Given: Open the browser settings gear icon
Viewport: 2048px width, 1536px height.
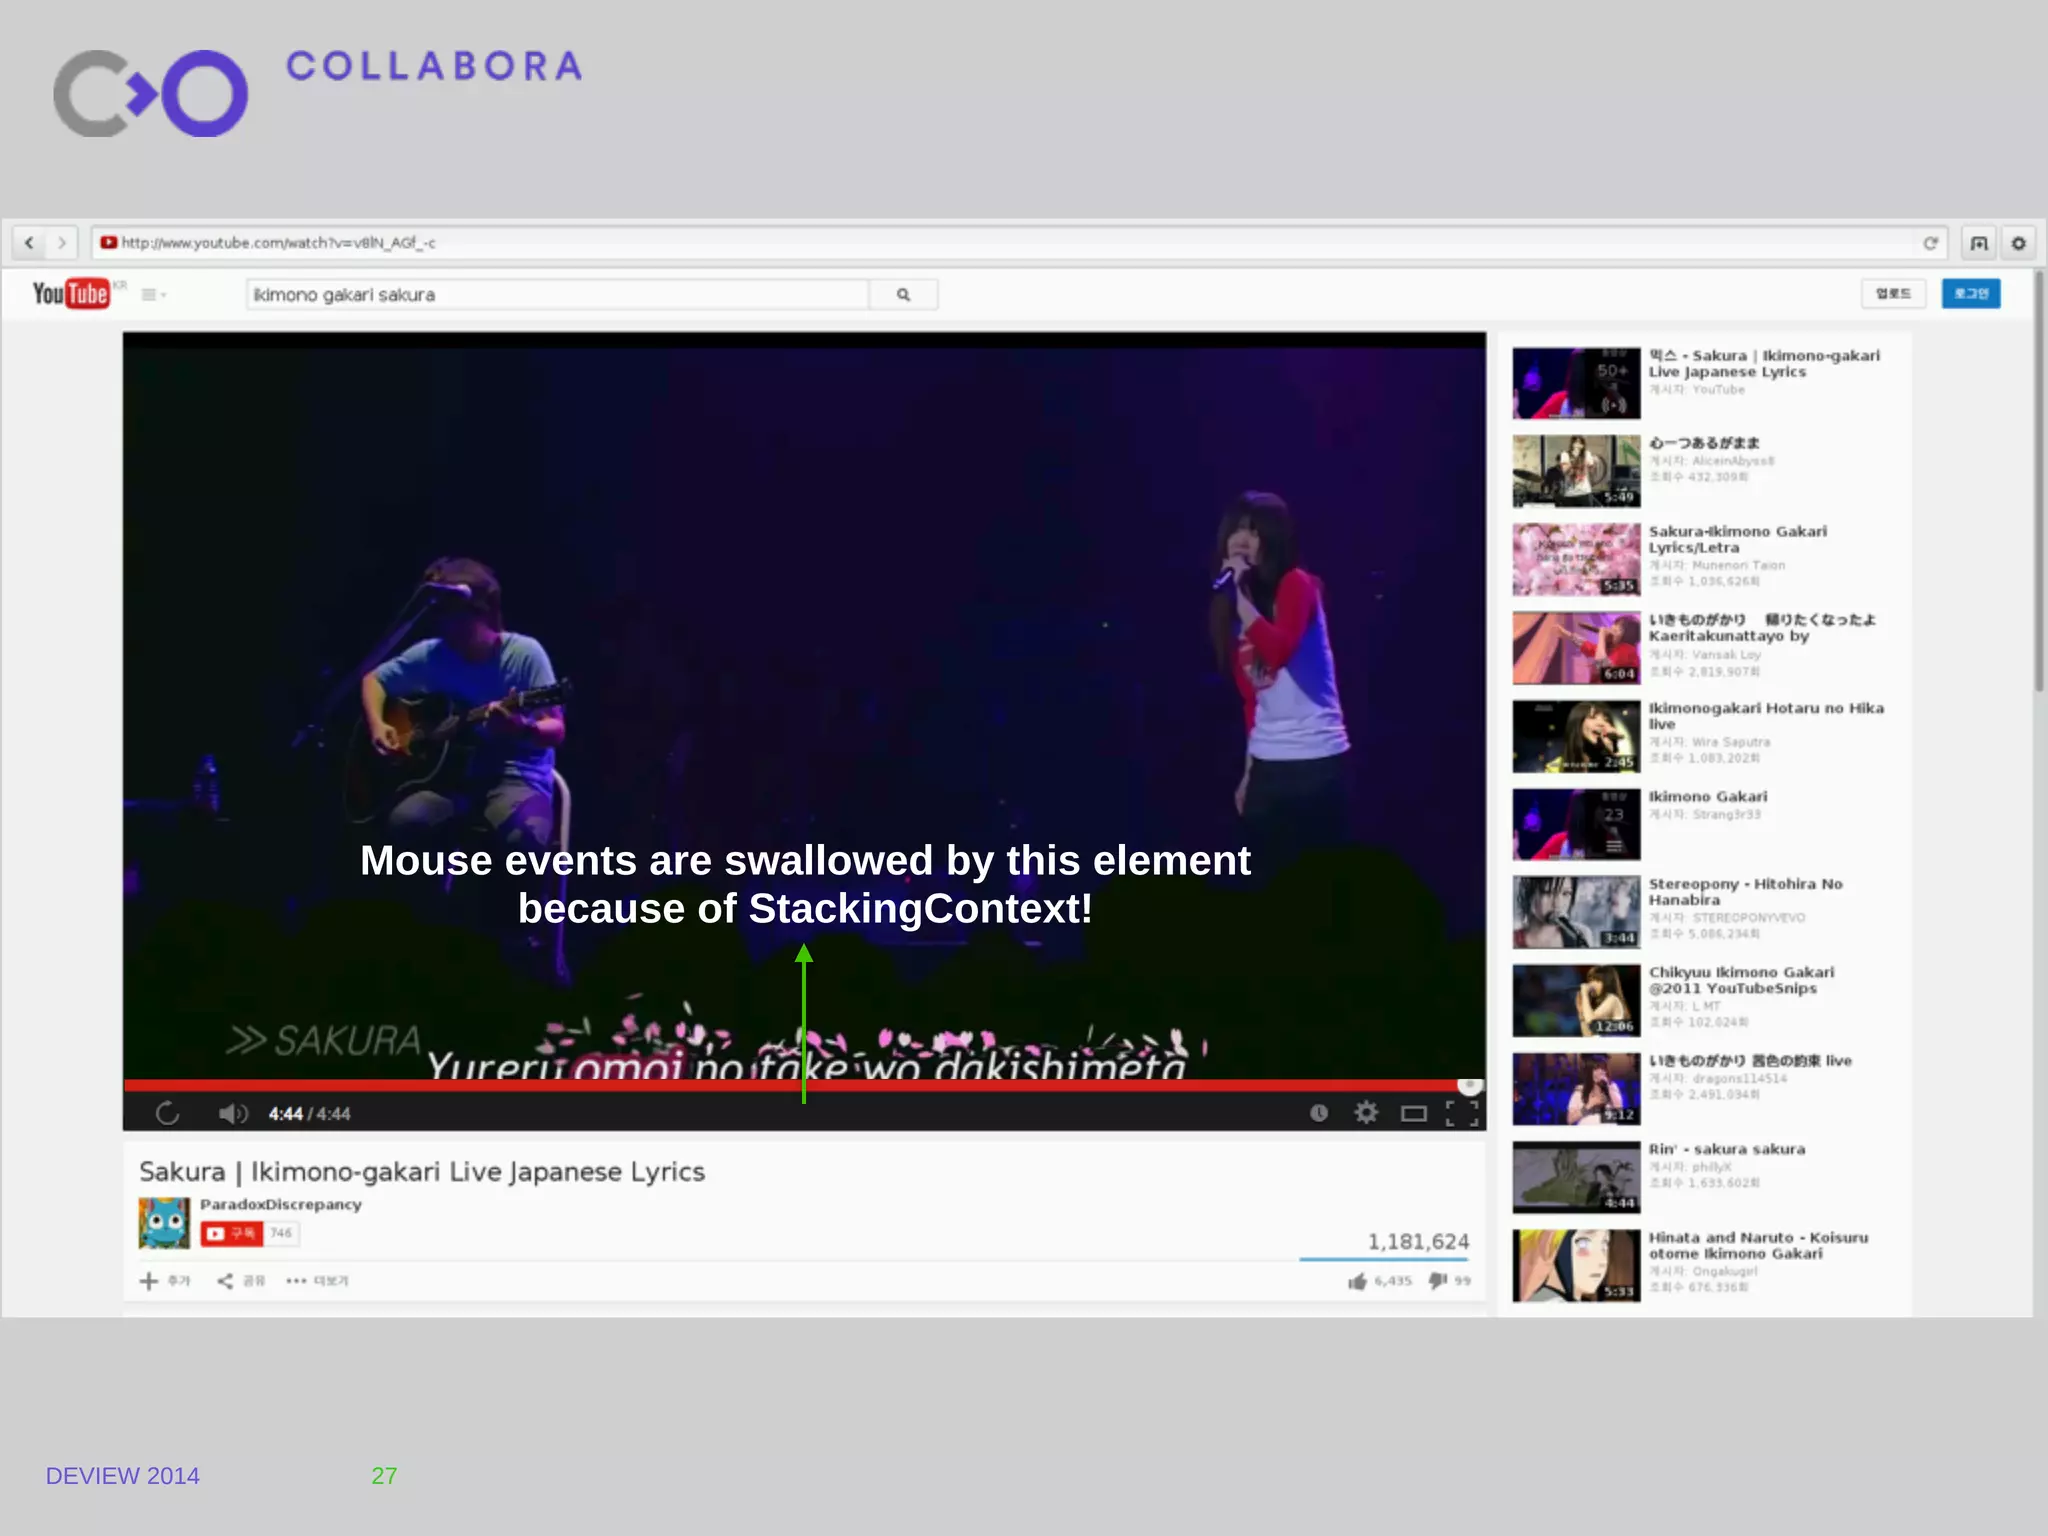Looking at the screenshot, I should click(2019, 243).
